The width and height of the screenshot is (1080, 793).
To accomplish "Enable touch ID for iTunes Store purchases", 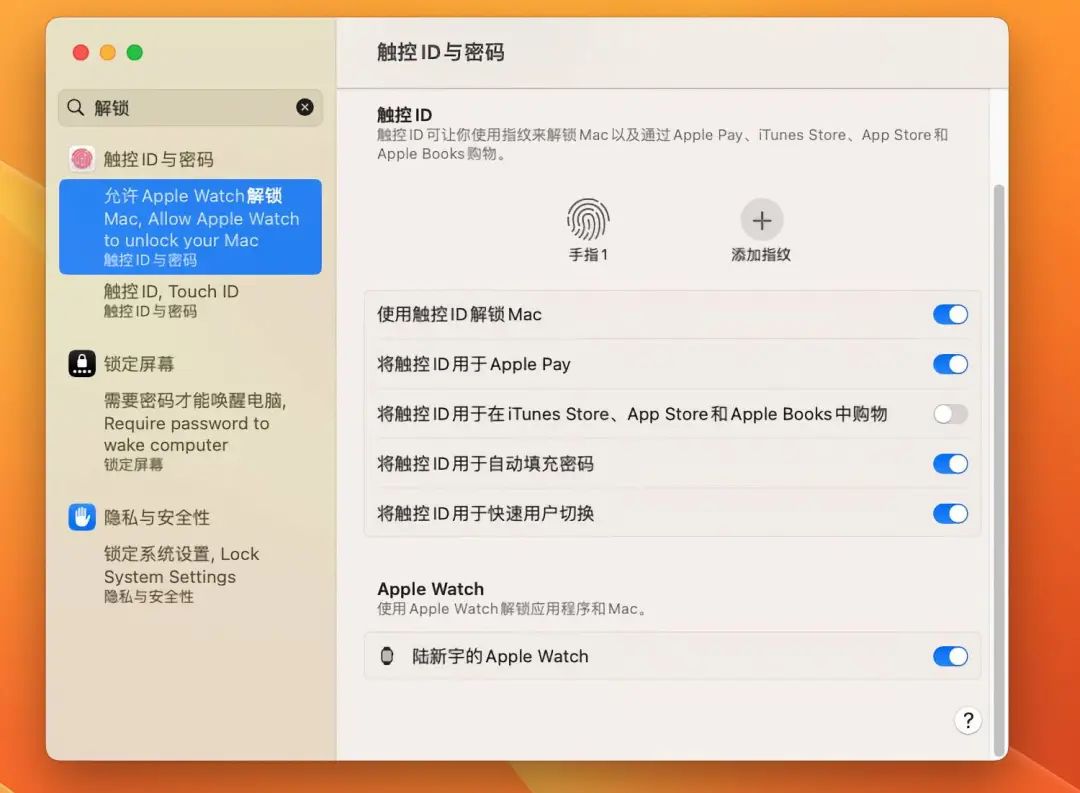I will 950,414.
